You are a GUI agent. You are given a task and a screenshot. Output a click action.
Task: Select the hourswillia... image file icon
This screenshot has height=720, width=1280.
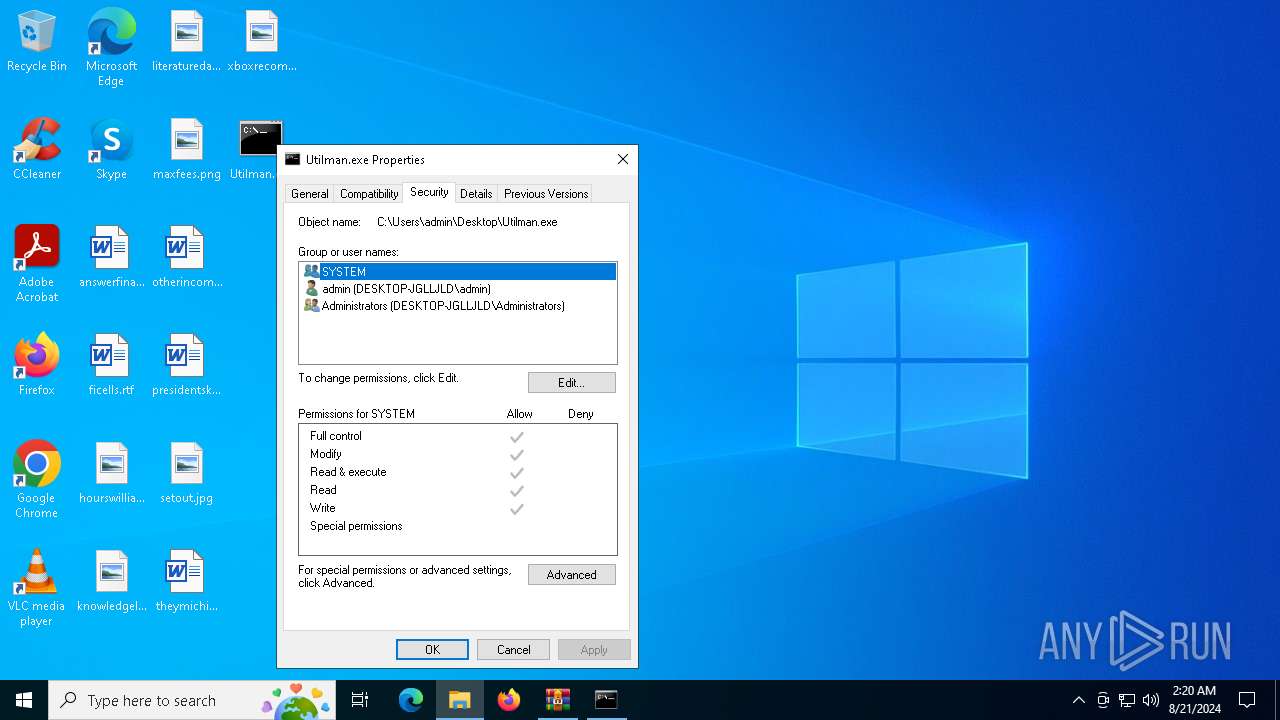pos(111,474)
